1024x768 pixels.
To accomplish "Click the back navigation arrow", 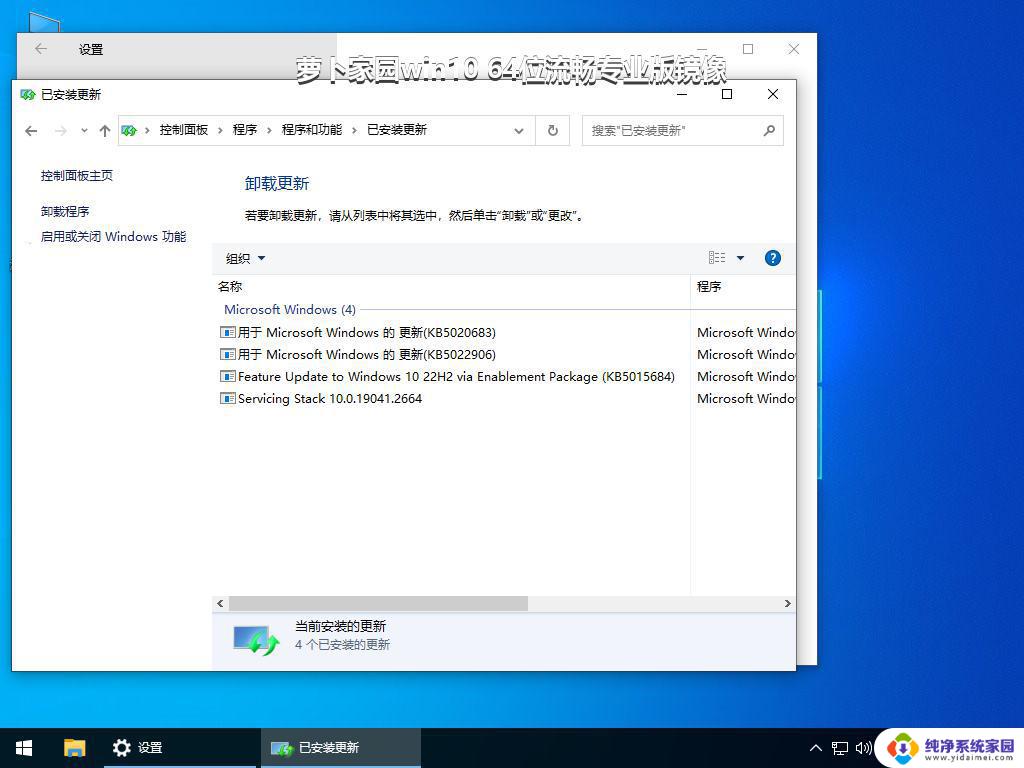I will pyautogui.click(x=31, y=130).
